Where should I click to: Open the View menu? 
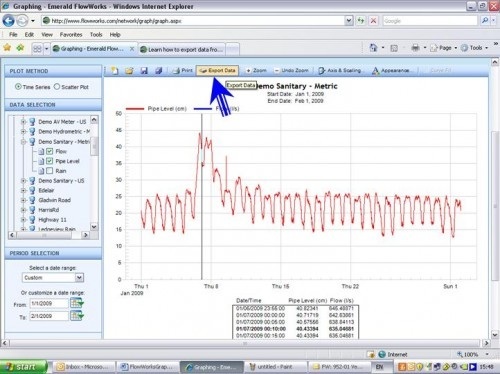tap(47, 34)
